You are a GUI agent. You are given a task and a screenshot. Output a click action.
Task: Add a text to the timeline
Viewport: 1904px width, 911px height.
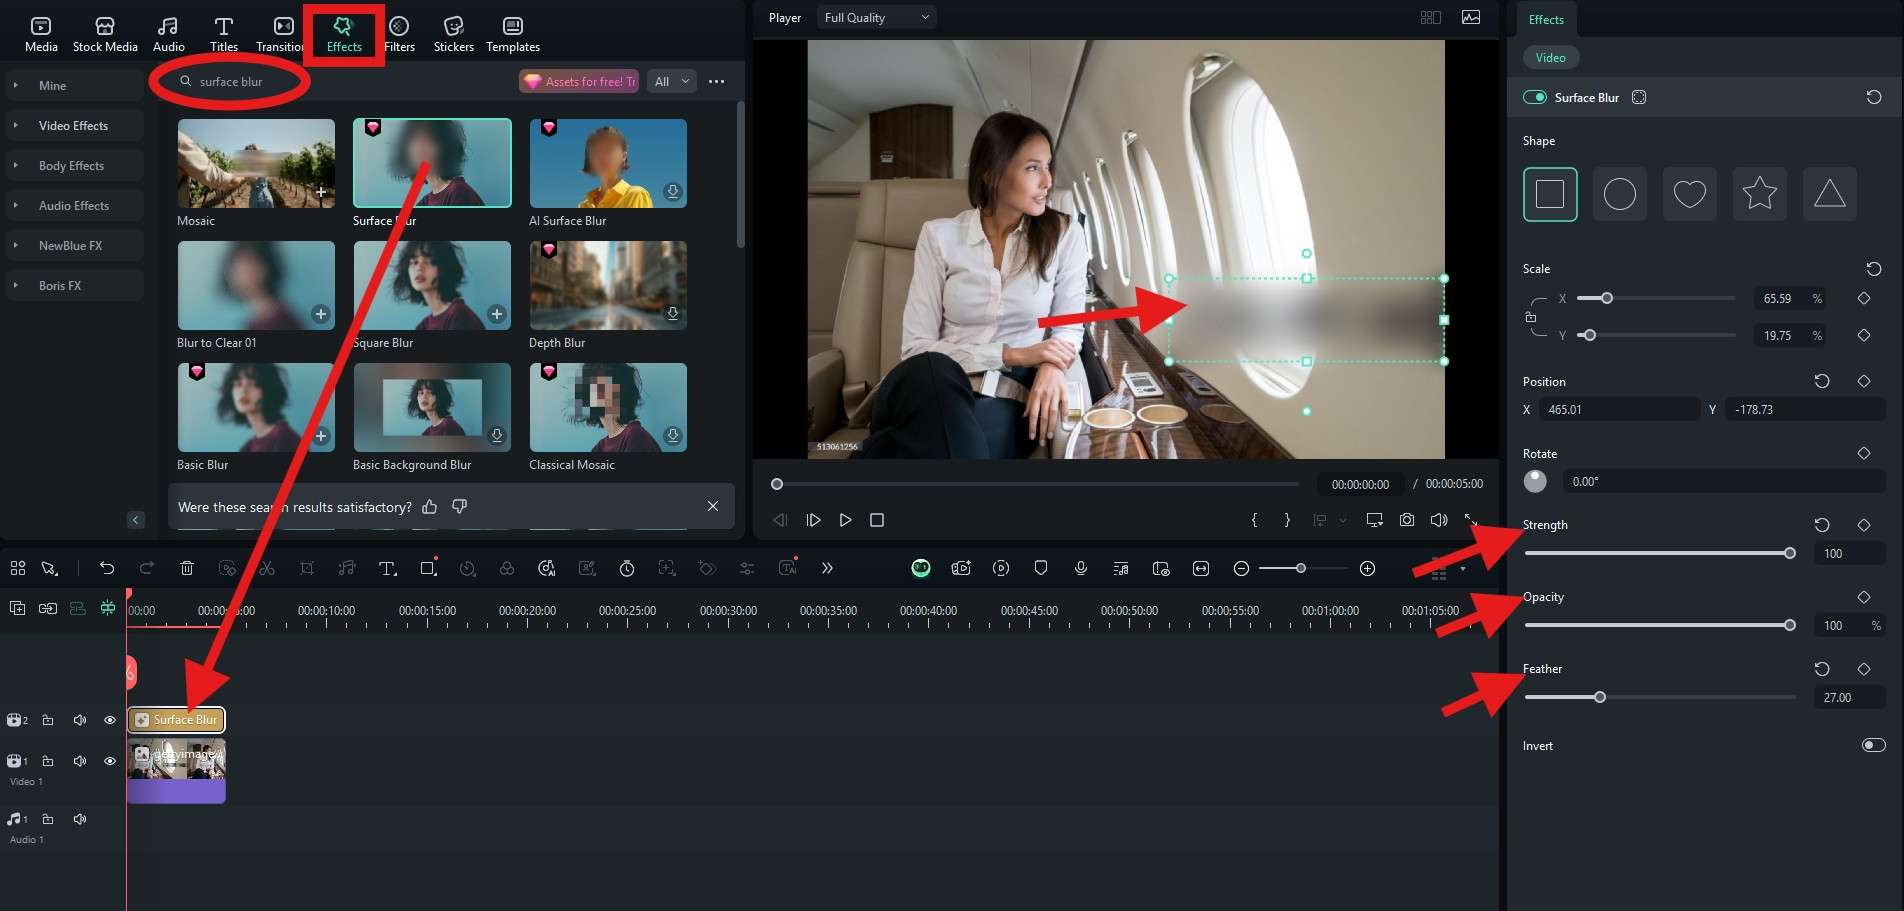[x=387, y=568]
